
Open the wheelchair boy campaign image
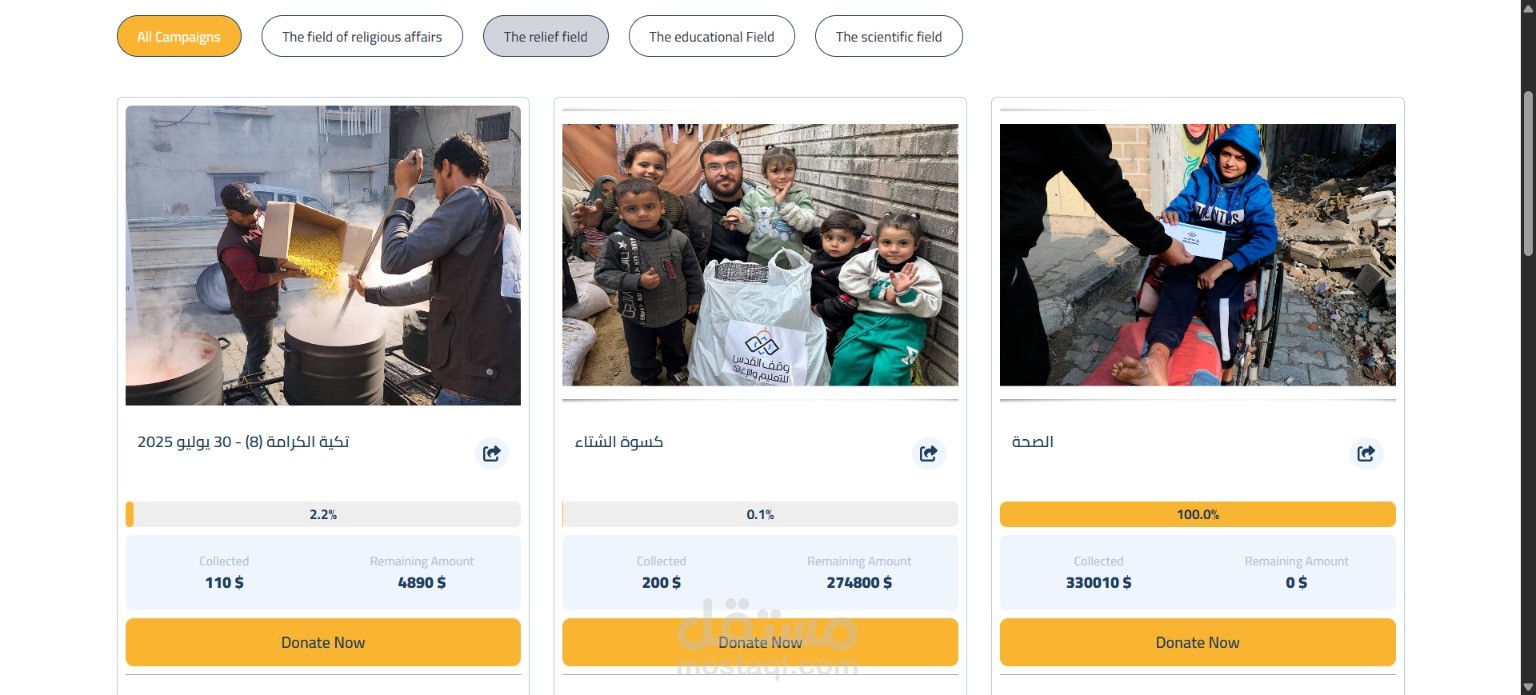1197,255
